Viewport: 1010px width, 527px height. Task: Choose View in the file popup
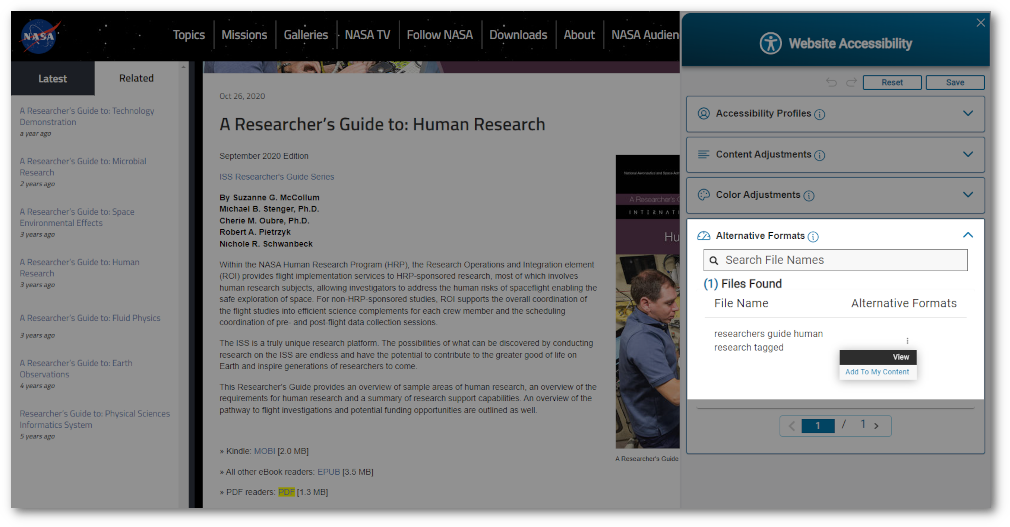click(x=878, y=357)
